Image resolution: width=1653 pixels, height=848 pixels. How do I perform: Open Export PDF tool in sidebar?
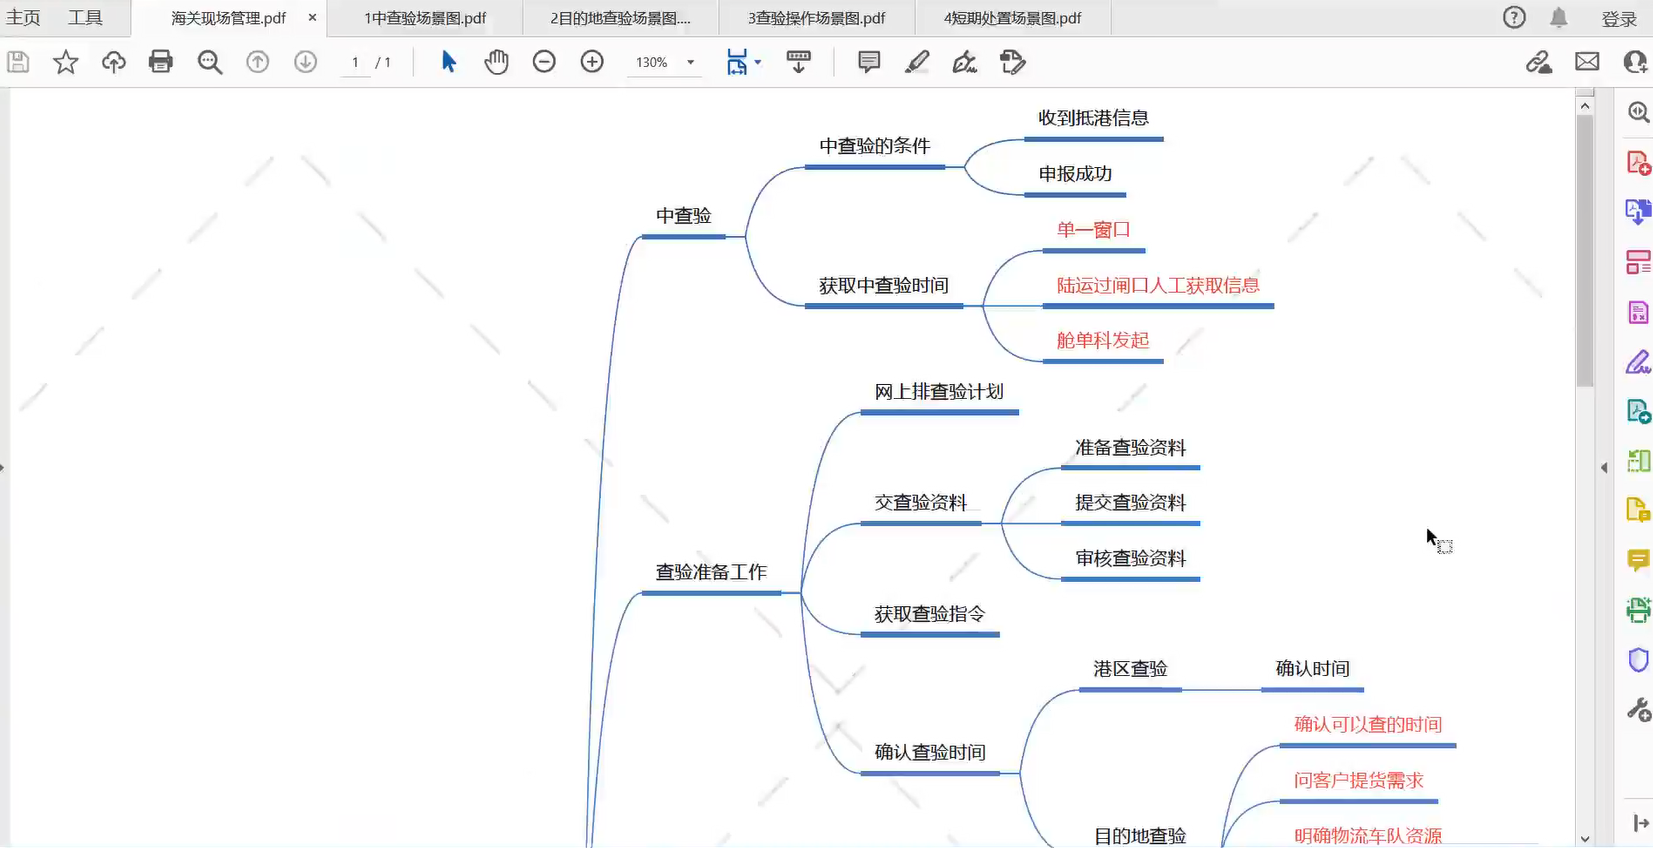click(1638, 212)
